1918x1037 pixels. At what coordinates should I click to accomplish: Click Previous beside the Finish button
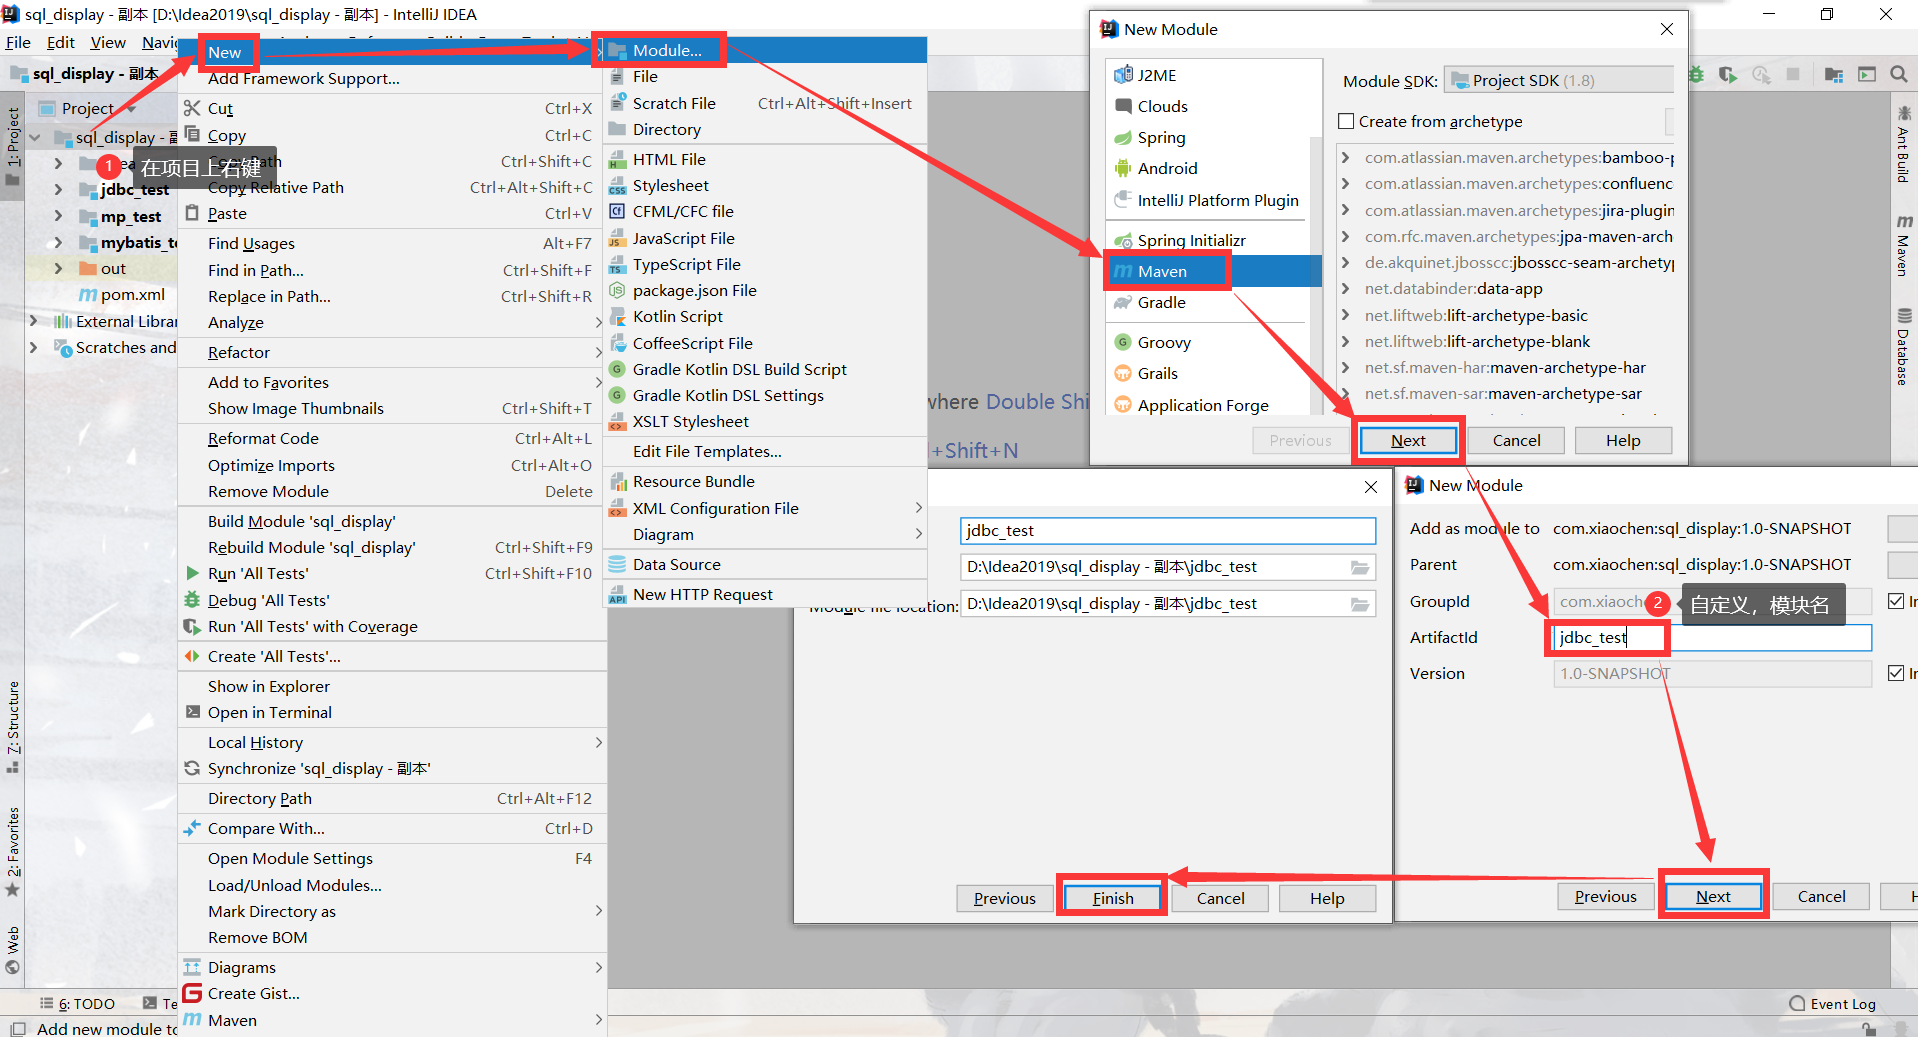(x=1005, y=898)
